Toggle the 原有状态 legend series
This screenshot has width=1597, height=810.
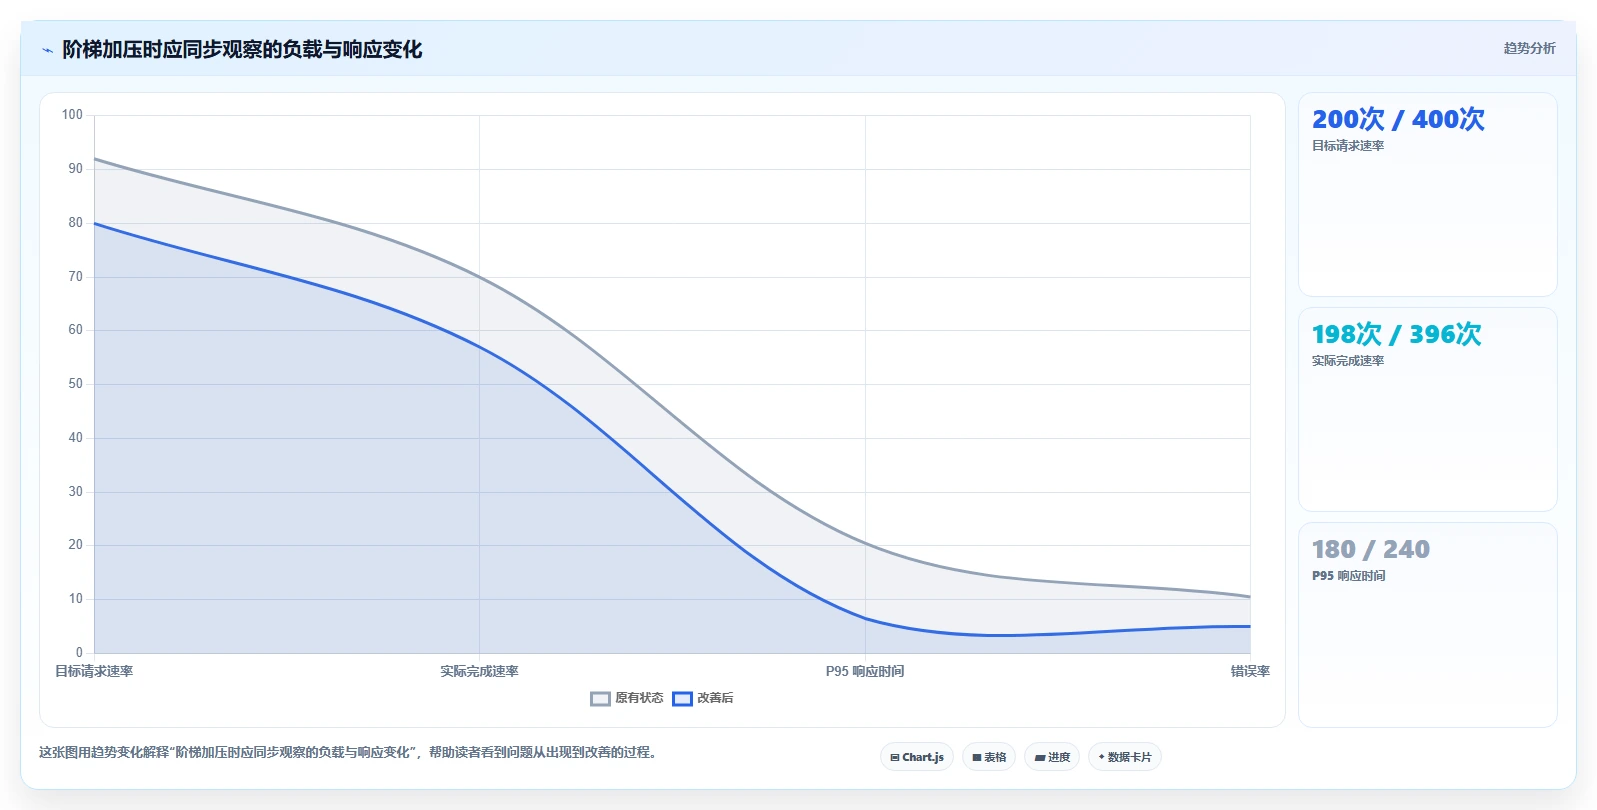[x=627, y=698]
